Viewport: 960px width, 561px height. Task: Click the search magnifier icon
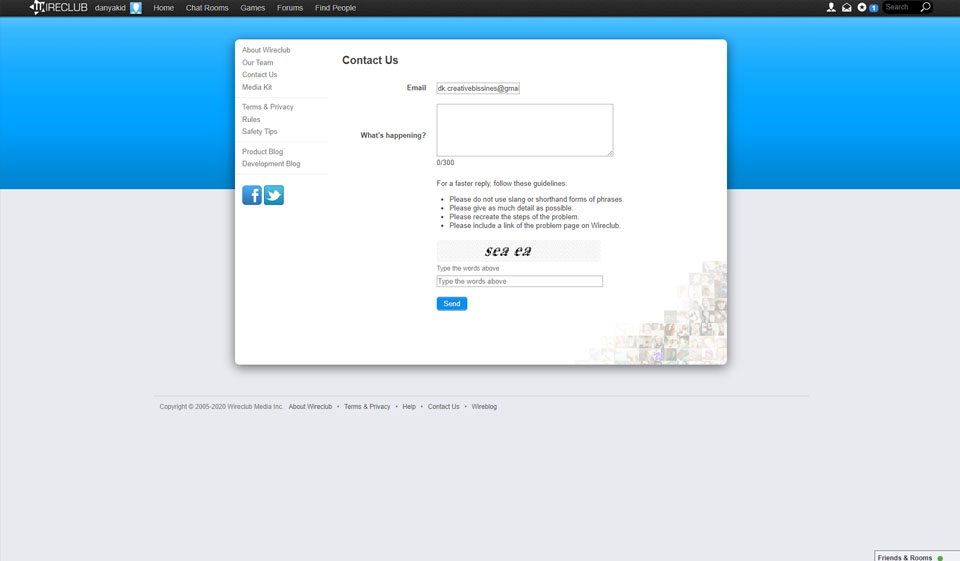tap(925, 8)
